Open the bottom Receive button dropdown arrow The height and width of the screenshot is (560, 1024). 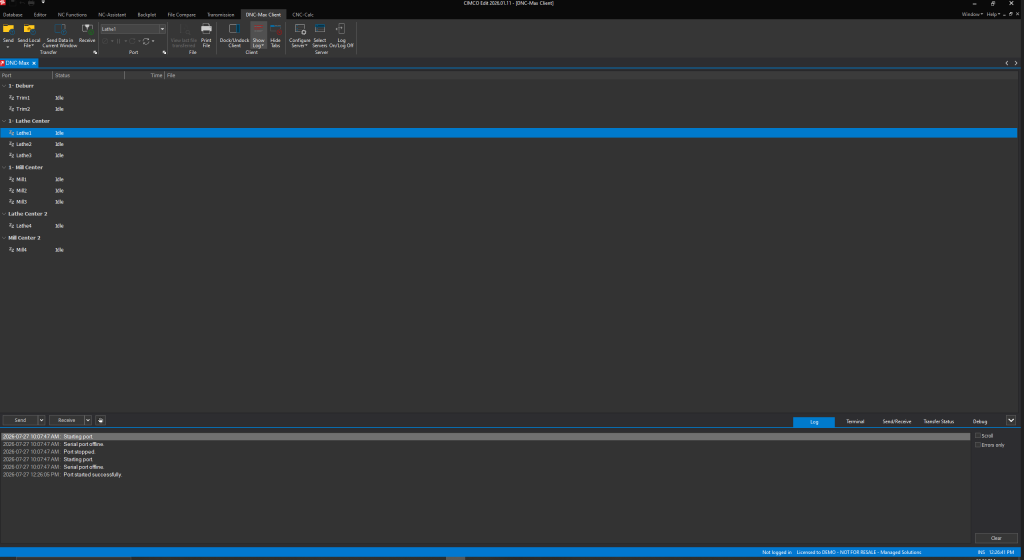point(88,420)
